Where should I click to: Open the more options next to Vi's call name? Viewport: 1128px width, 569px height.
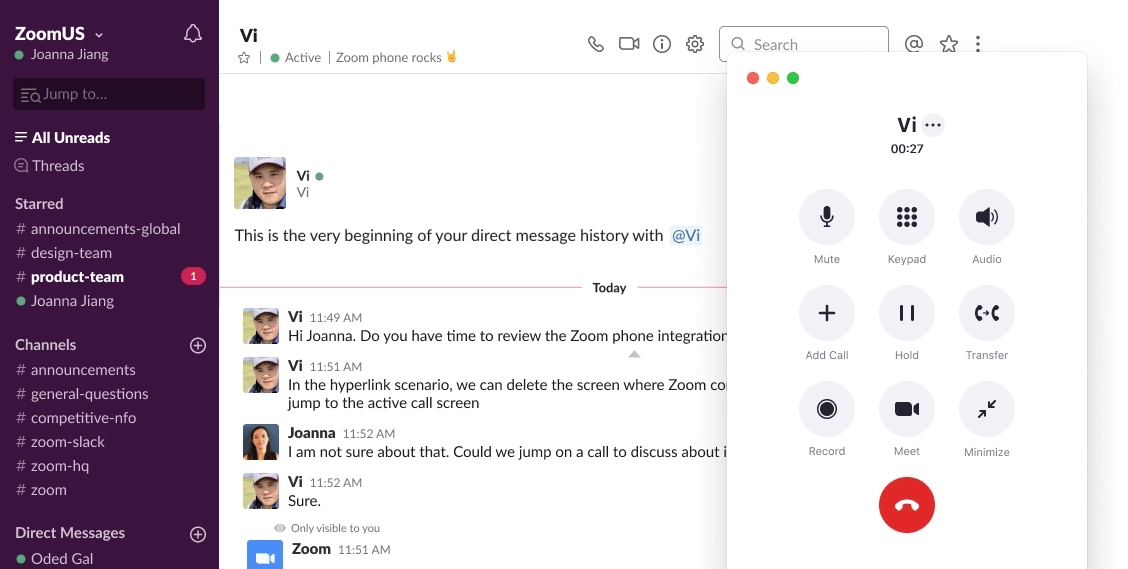click(x=933, y=125)
